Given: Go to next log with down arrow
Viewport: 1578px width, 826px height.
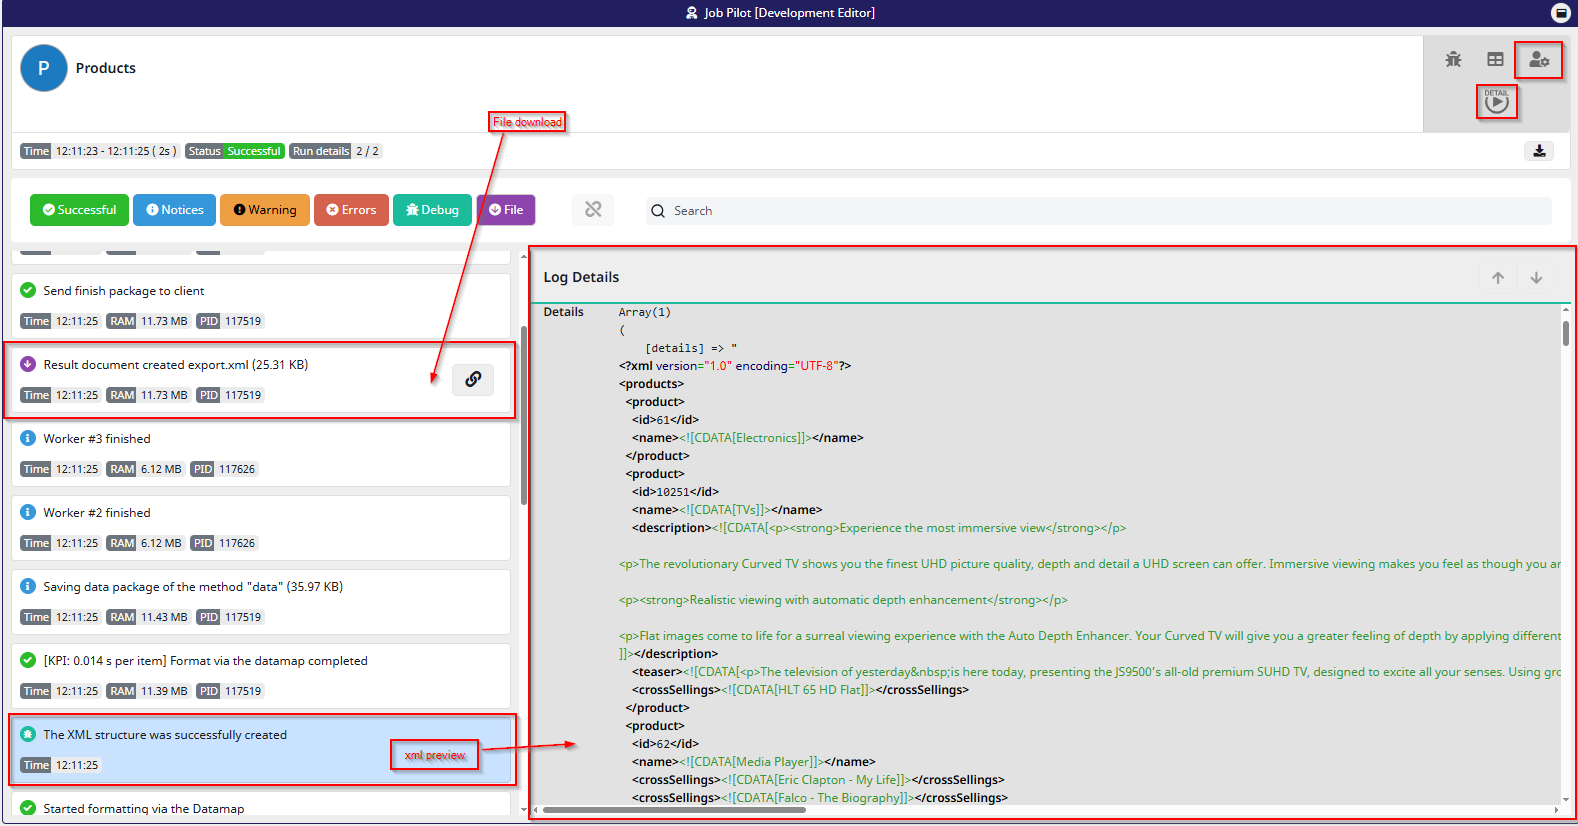Looking at the screenshot, I should [x=1536, y=278].
